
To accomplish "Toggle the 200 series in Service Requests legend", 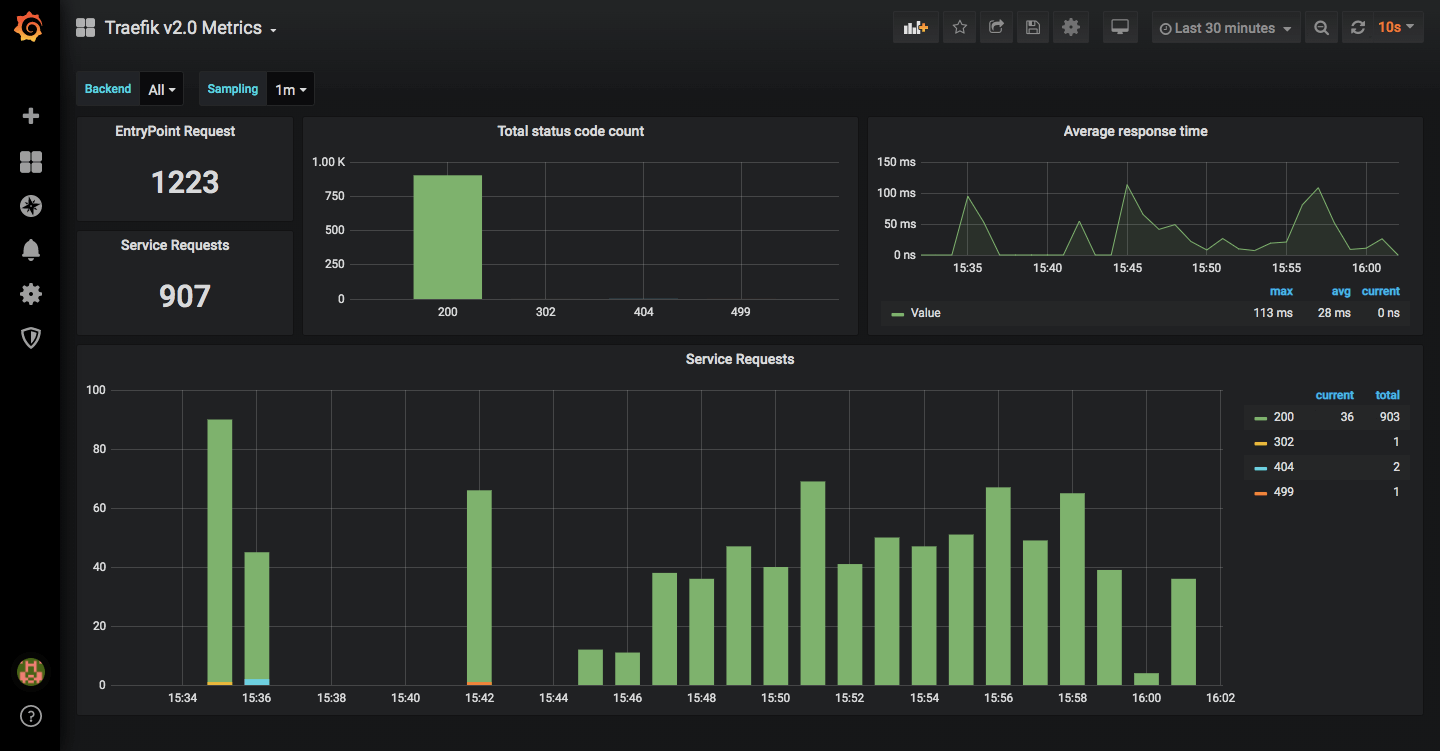I will tap(1284, 417).
